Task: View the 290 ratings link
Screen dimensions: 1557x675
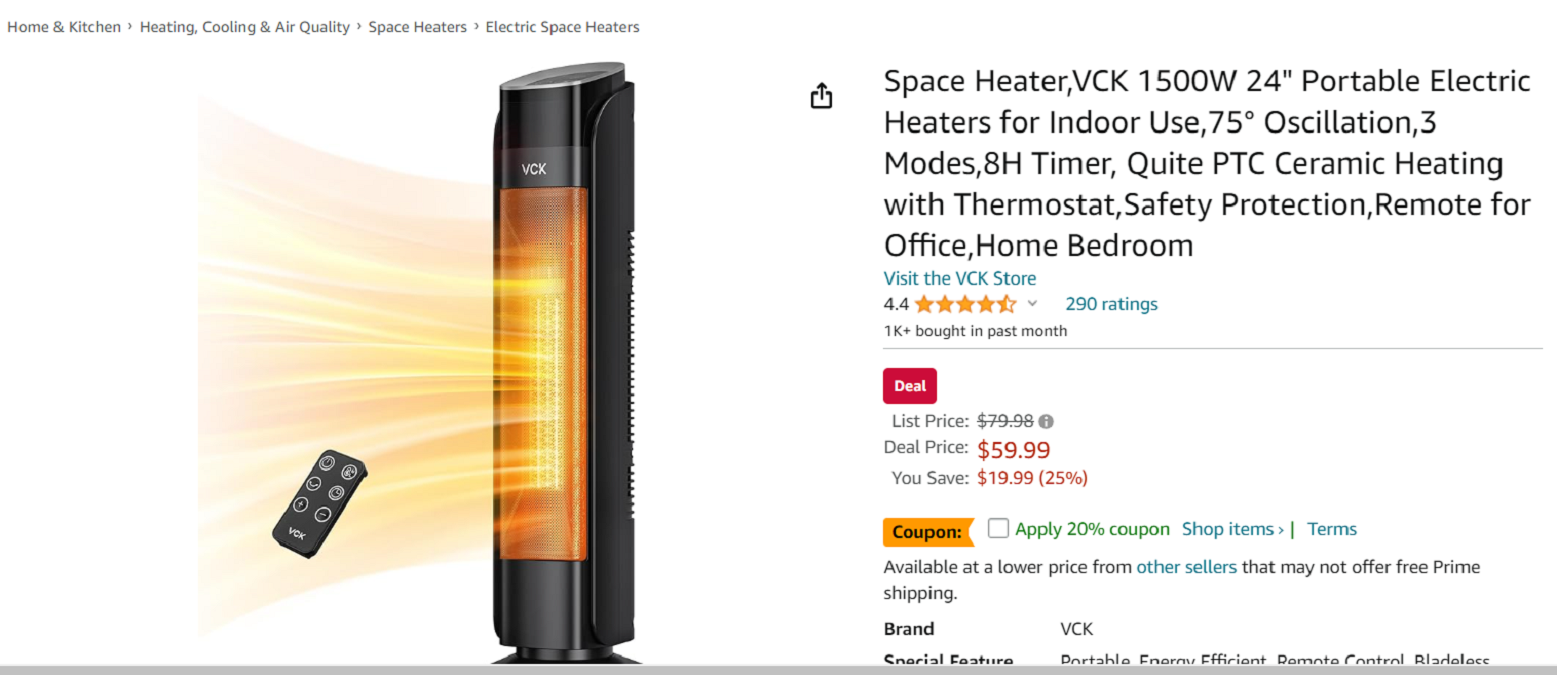Action: [x=1111, y=304]
